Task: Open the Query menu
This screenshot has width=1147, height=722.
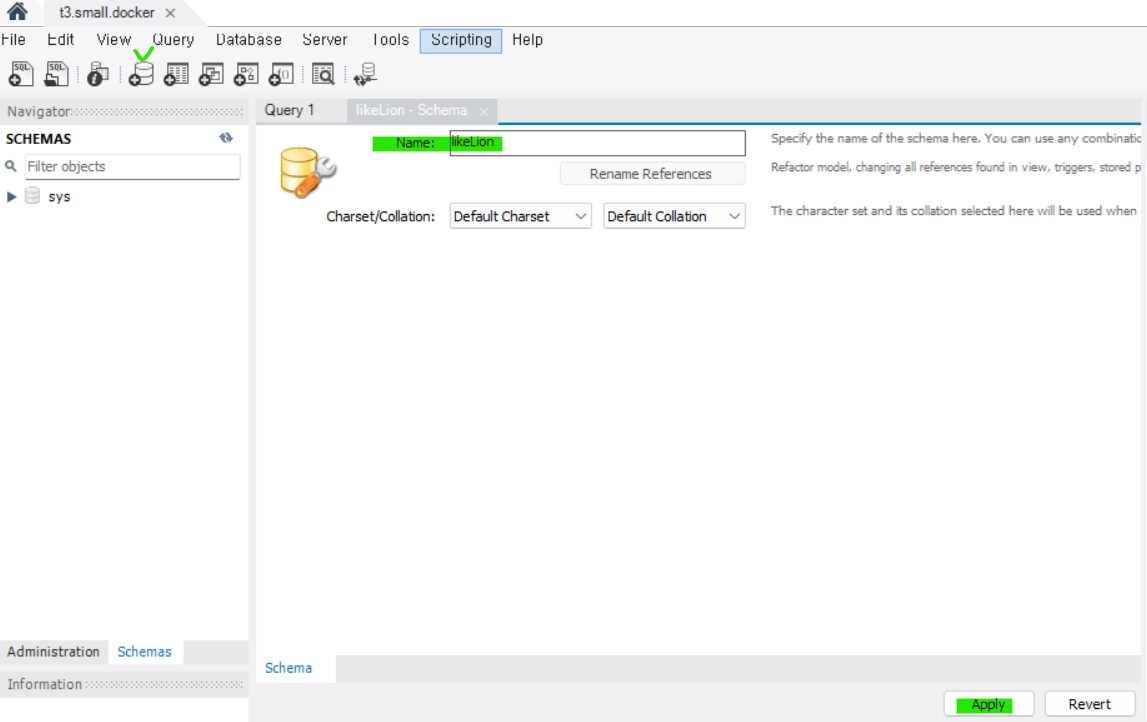Action: coord(173,40)
